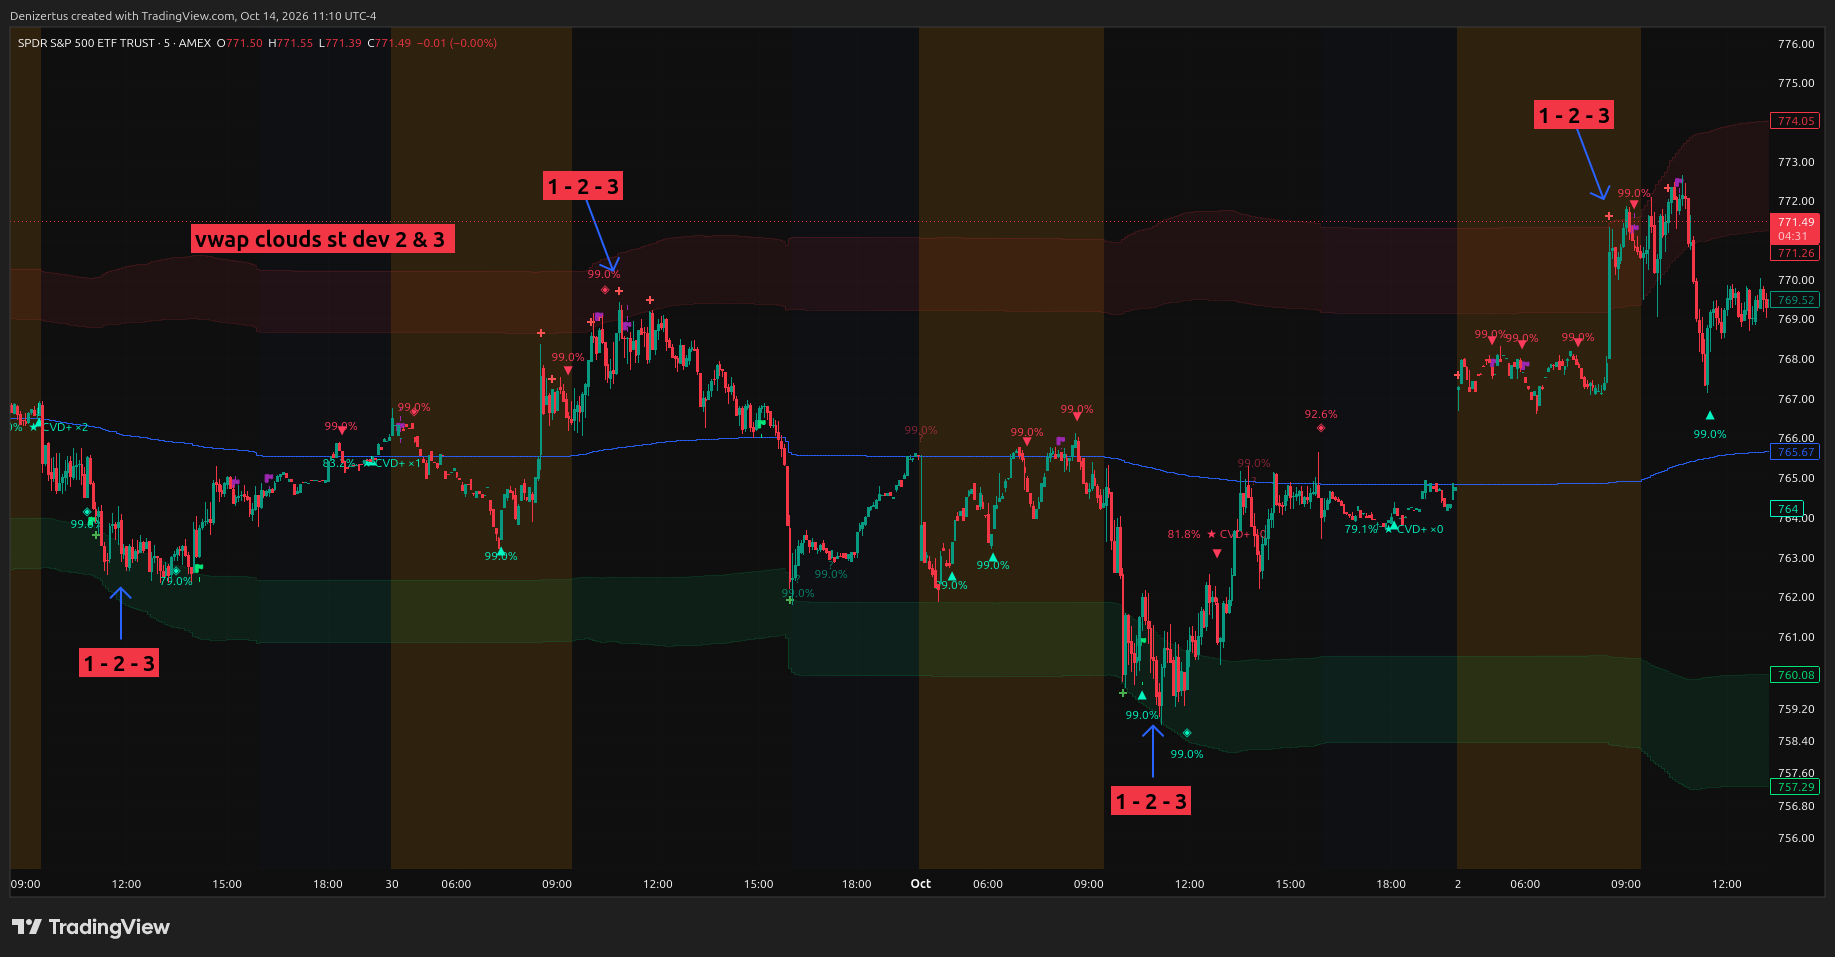Screen dimensions: 1835x957
Task: Click the 756.00 price scale value
Action: point(1796,838)
